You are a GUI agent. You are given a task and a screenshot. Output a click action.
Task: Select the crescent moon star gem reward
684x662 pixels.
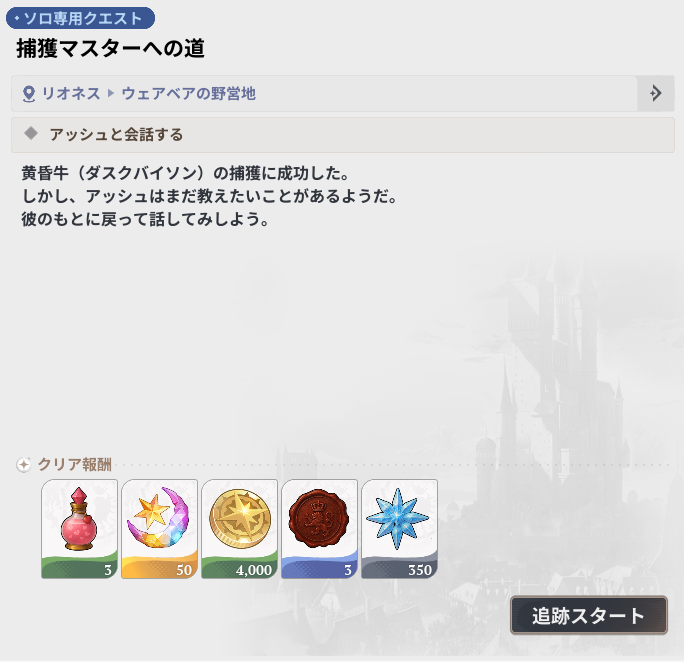pos(160,529)
